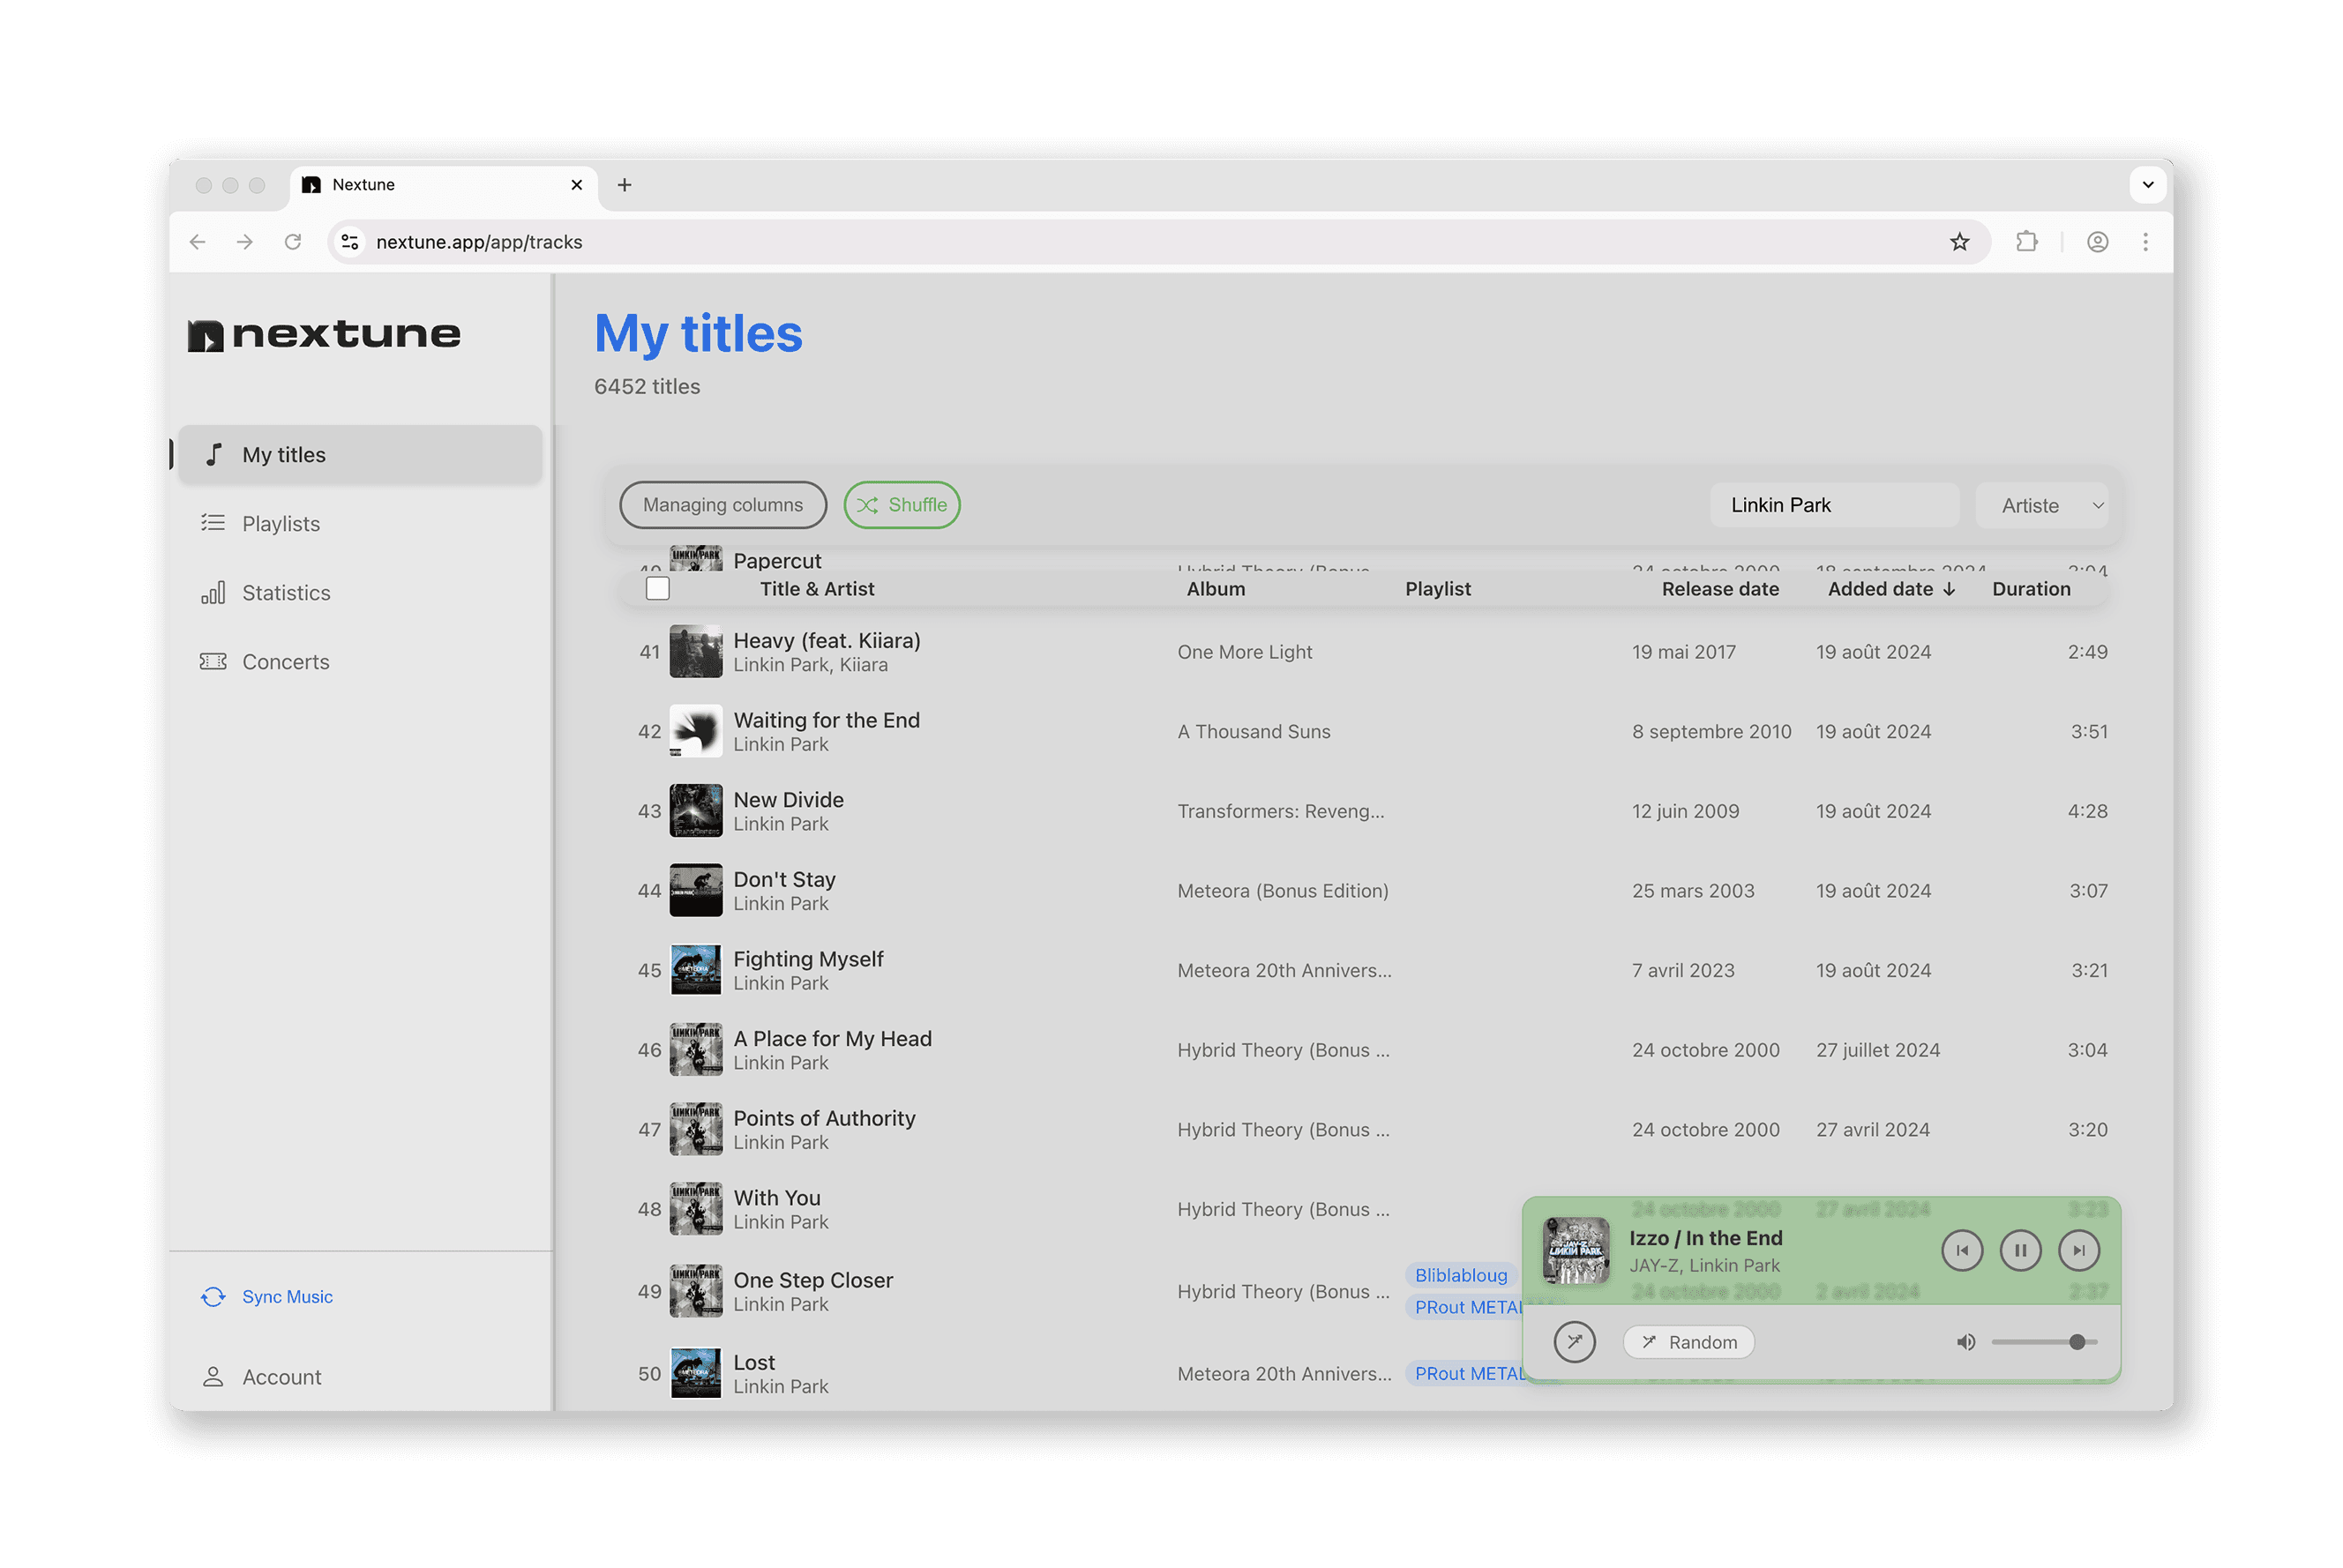
Task: Click the nextune logo
Action: [x=325, y=334]
